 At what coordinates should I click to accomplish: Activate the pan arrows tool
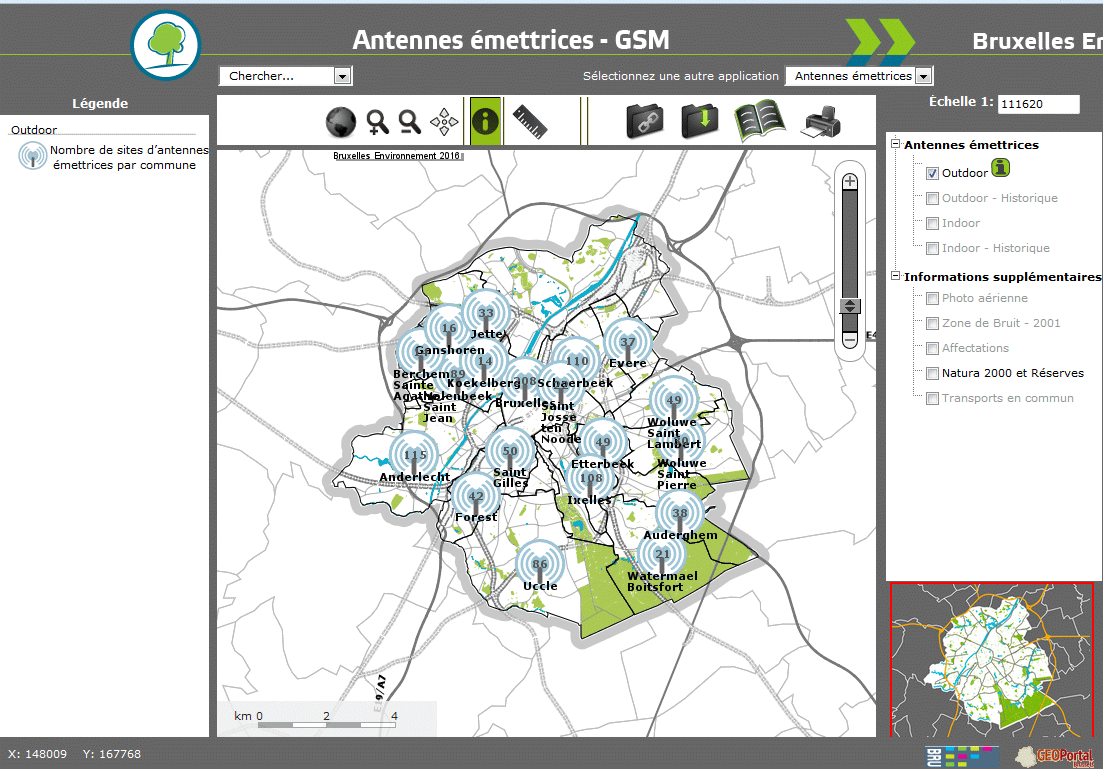[x=444, y=122]
